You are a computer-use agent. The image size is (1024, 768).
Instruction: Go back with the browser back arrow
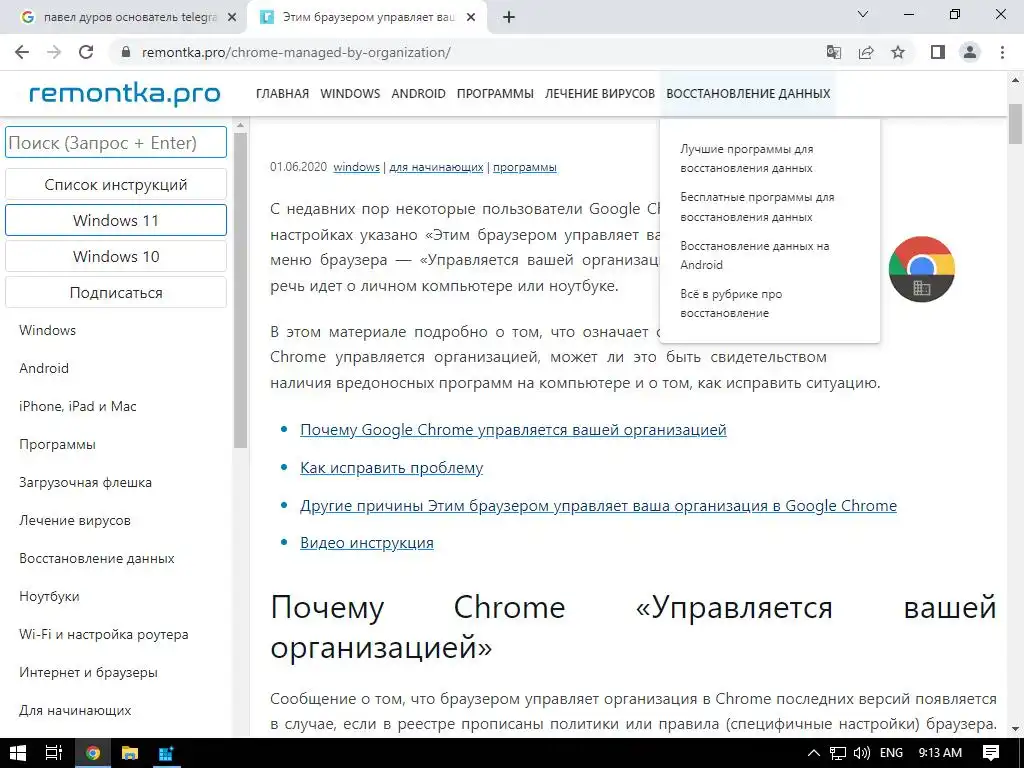tap(22, 52)
